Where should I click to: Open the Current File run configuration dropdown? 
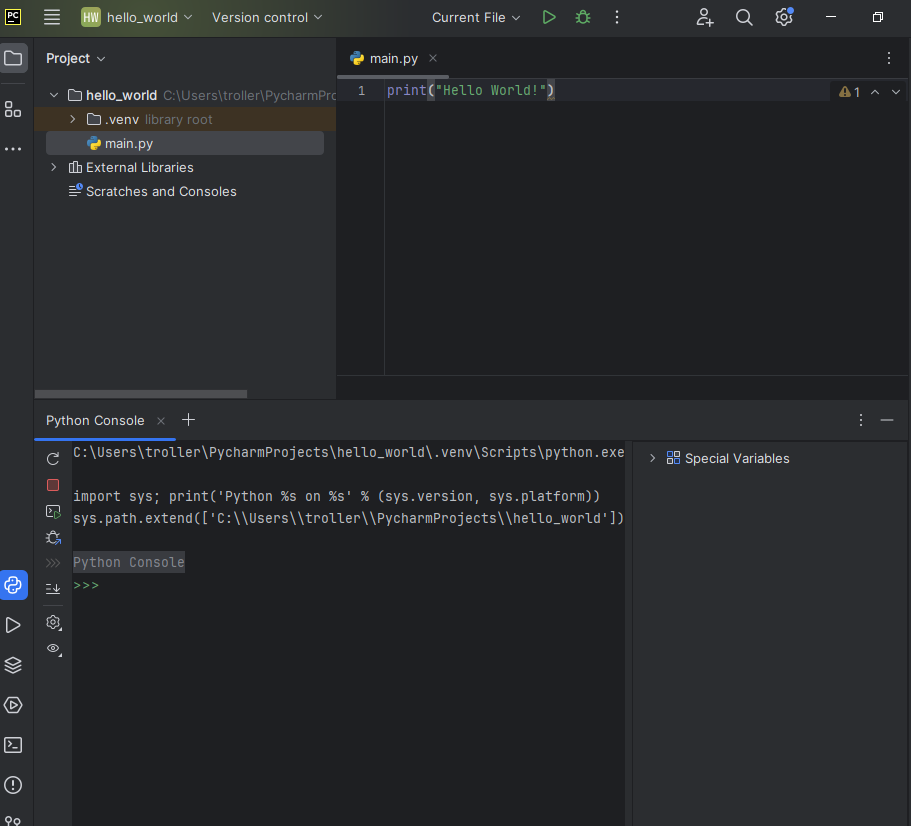(476, 17)
